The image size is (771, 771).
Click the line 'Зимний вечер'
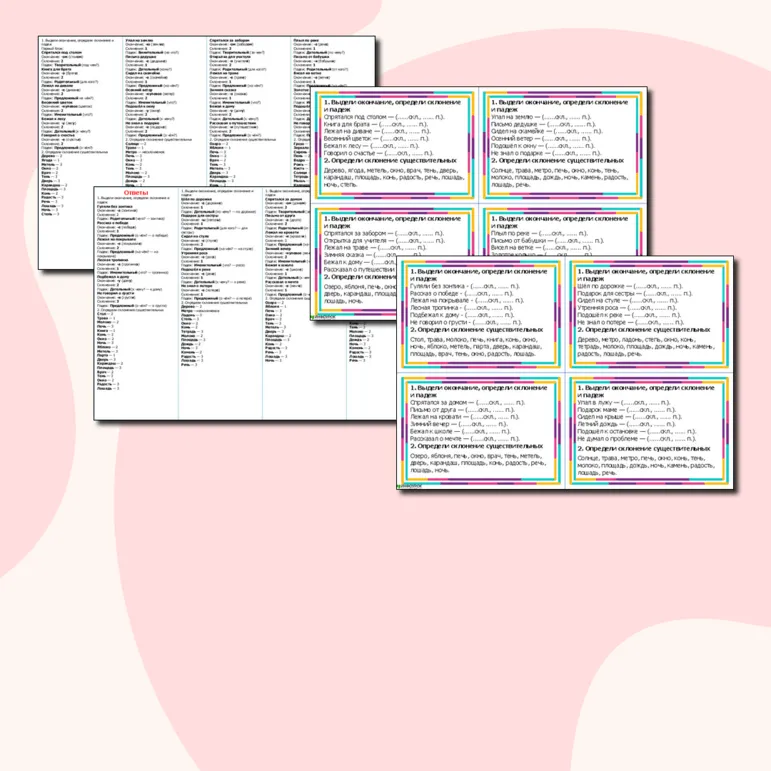(x=459, y=424)
